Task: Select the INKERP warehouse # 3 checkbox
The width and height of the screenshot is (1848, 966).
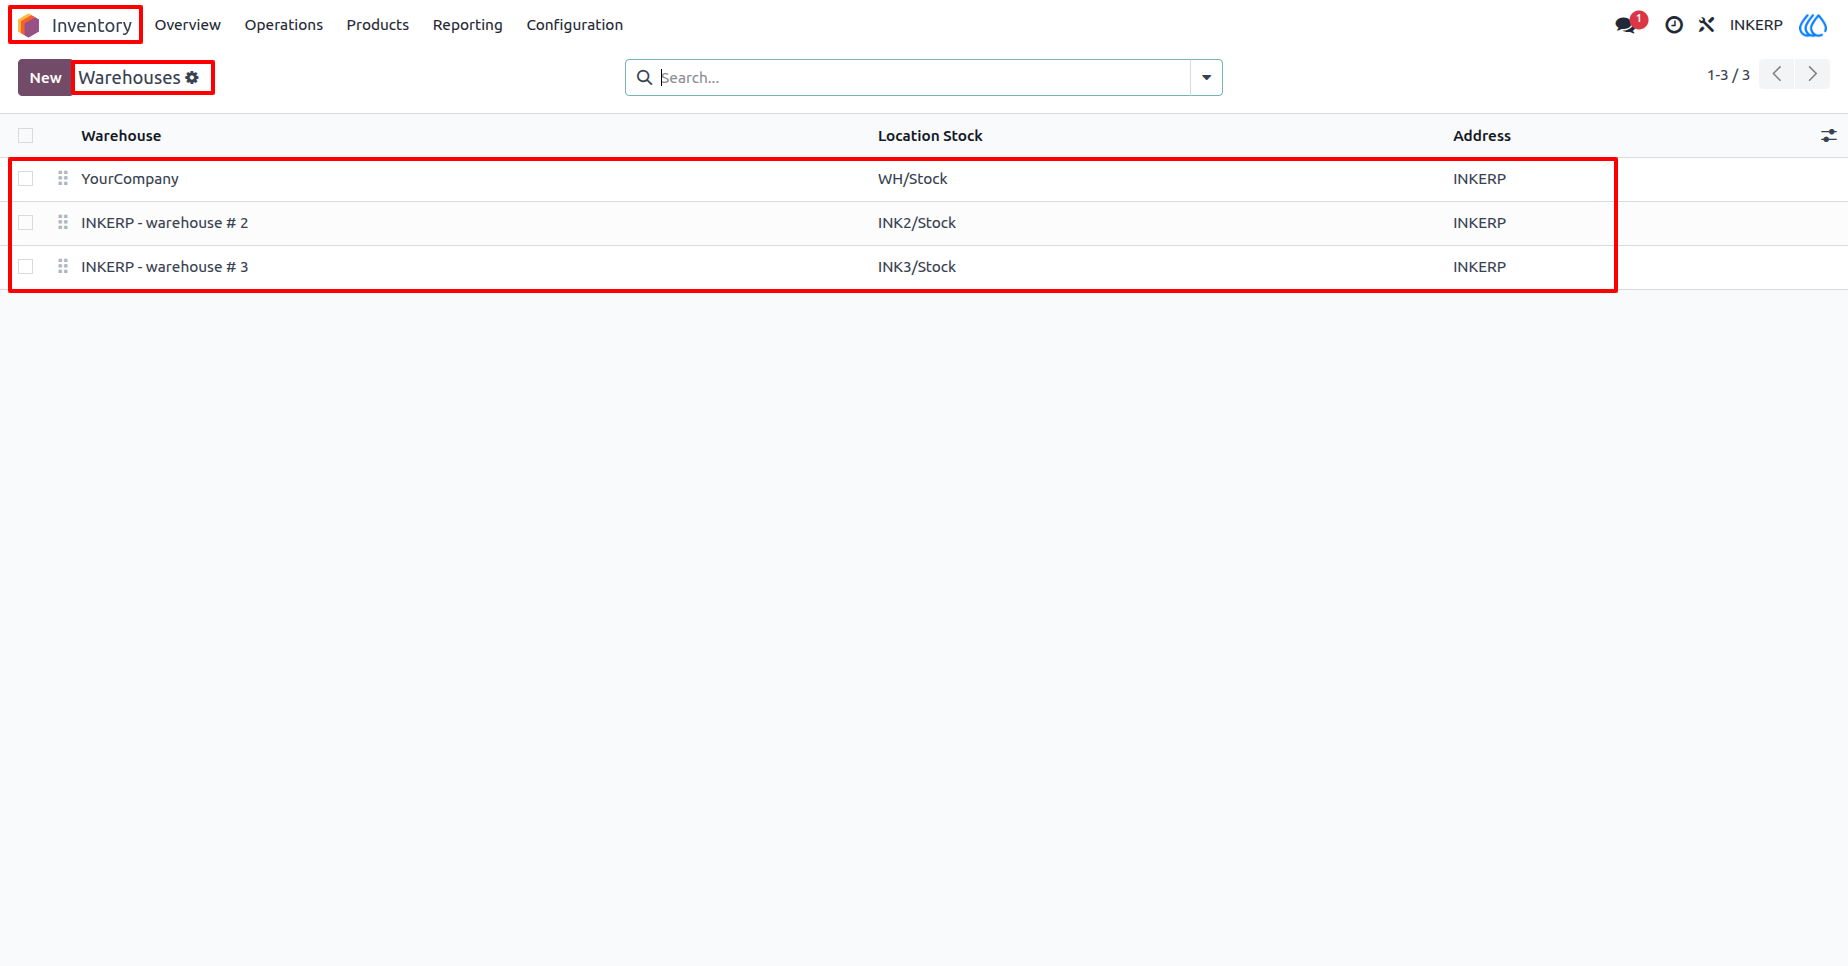Action: 26,267
